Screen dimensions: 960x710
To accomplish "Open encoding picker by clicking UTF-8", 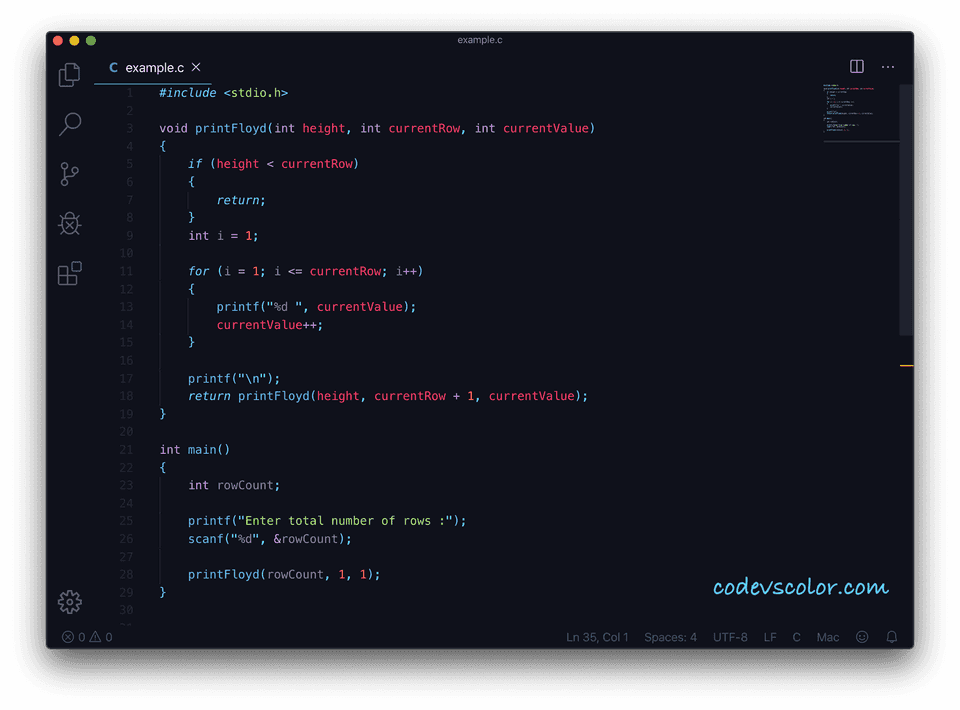I will coord(730,637).
